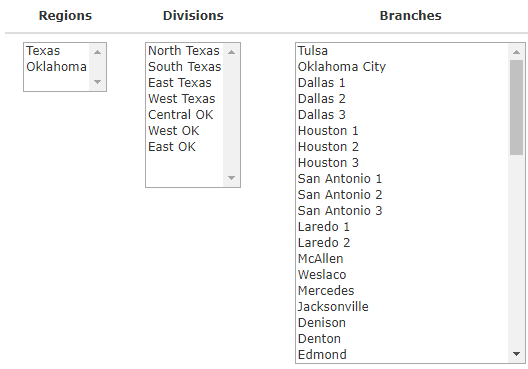Select the Oklahoma City branch
The image size is (528, 369).
(402, 67)
